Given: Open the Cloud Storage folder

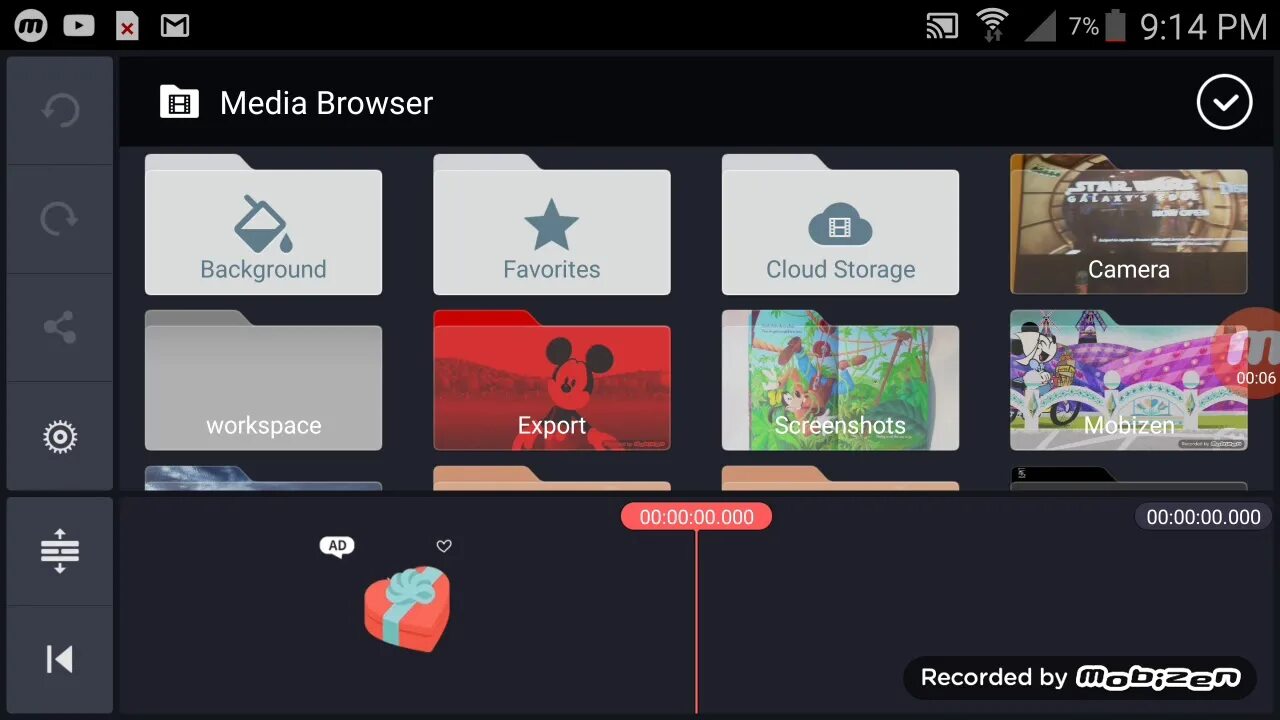Looking at the screenshot, I should (840, 225).
